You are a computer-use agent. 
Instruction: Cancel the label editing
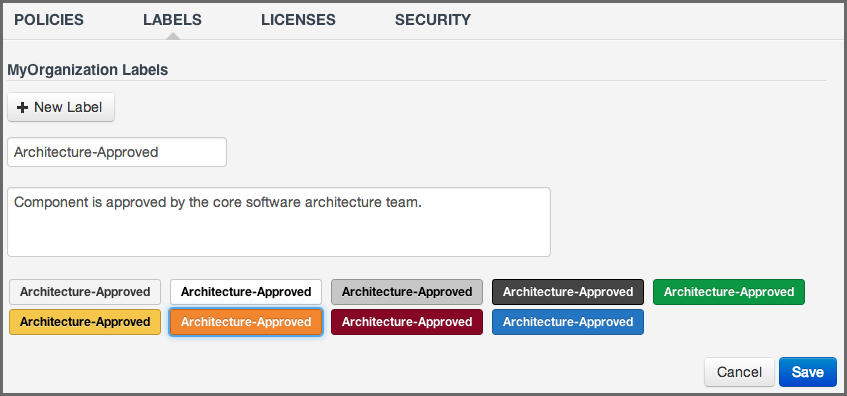(x=739, y=372)
